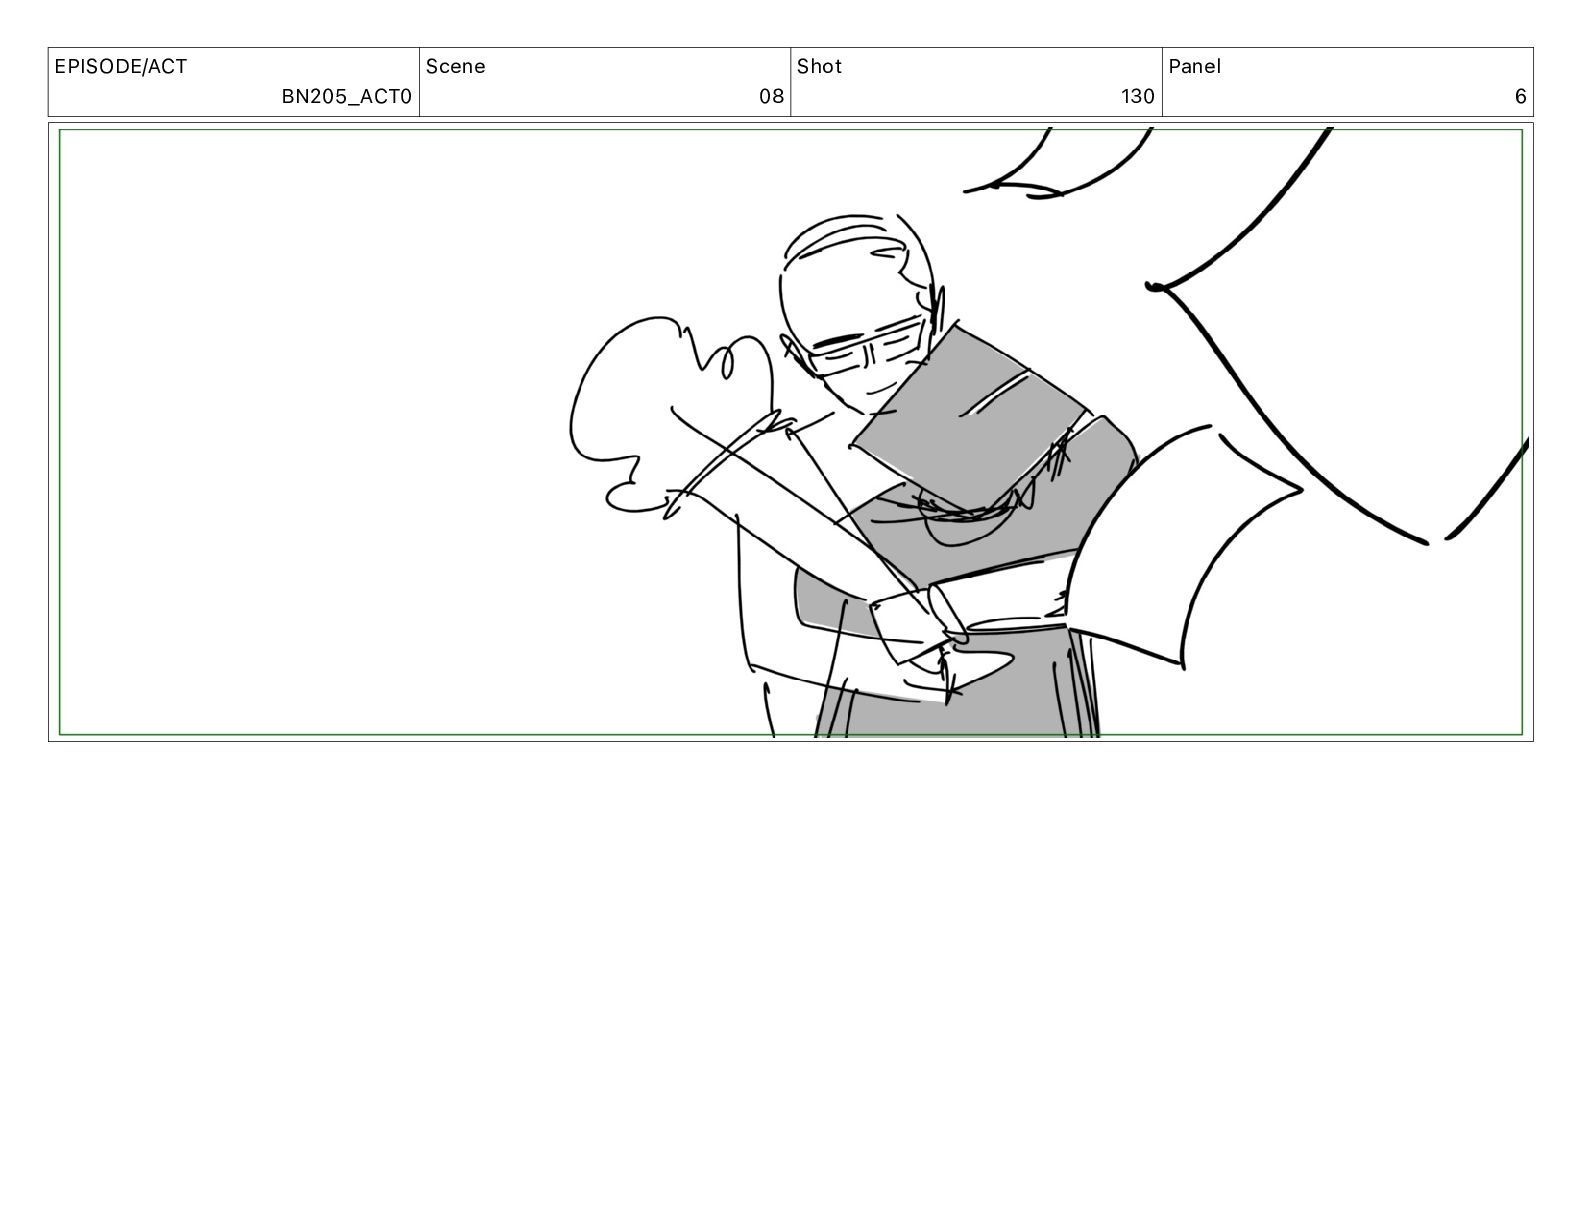Viewport: 1584px width, 1224px height.
Task: Click the storyboard panel drawing of hugging characters
Action: [790, 432]
